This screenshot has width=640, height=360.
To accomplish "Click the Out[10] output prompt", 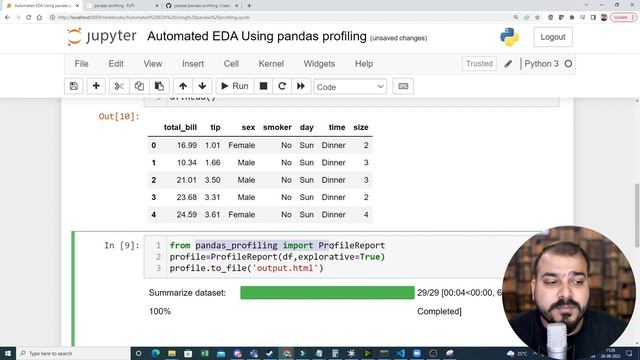I will (x=119, y=117).
